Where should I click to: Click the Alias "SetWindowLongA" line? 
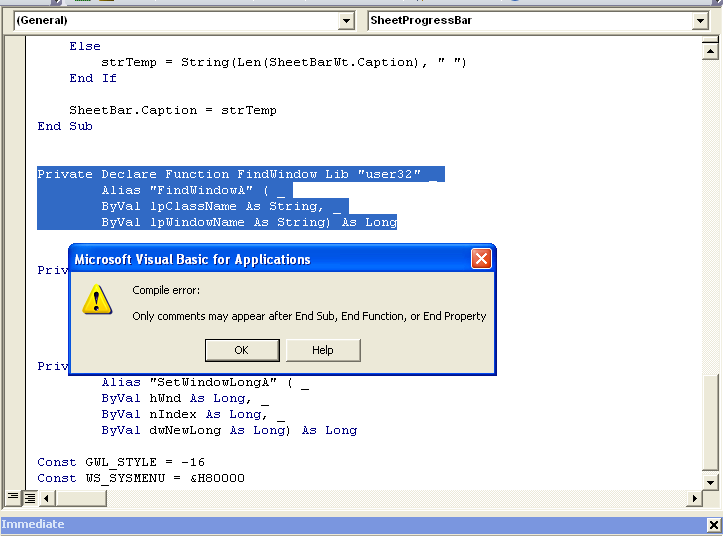pyautogui.click(x=205, y=382)
